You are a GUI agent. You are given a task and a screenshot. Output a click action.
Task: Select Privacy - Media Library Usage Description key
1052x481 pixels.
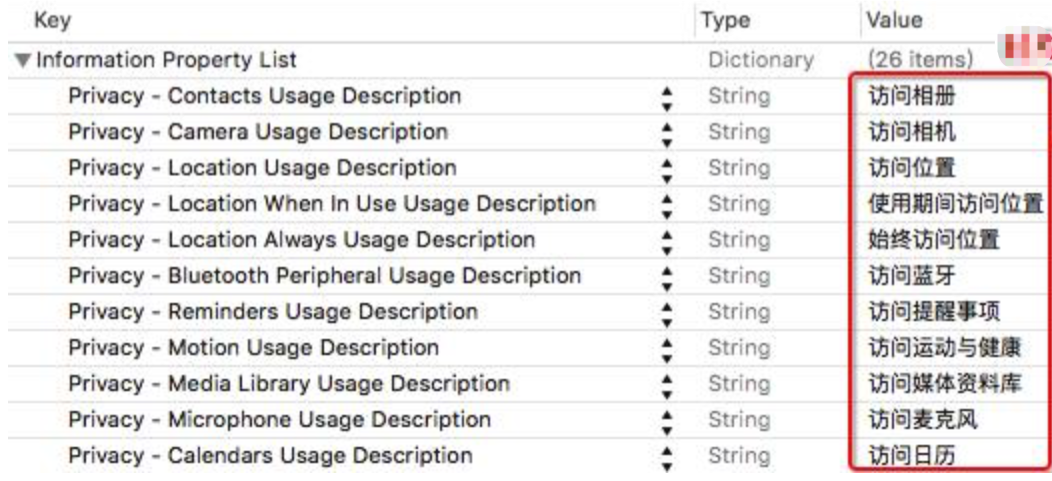coord(288,385)
